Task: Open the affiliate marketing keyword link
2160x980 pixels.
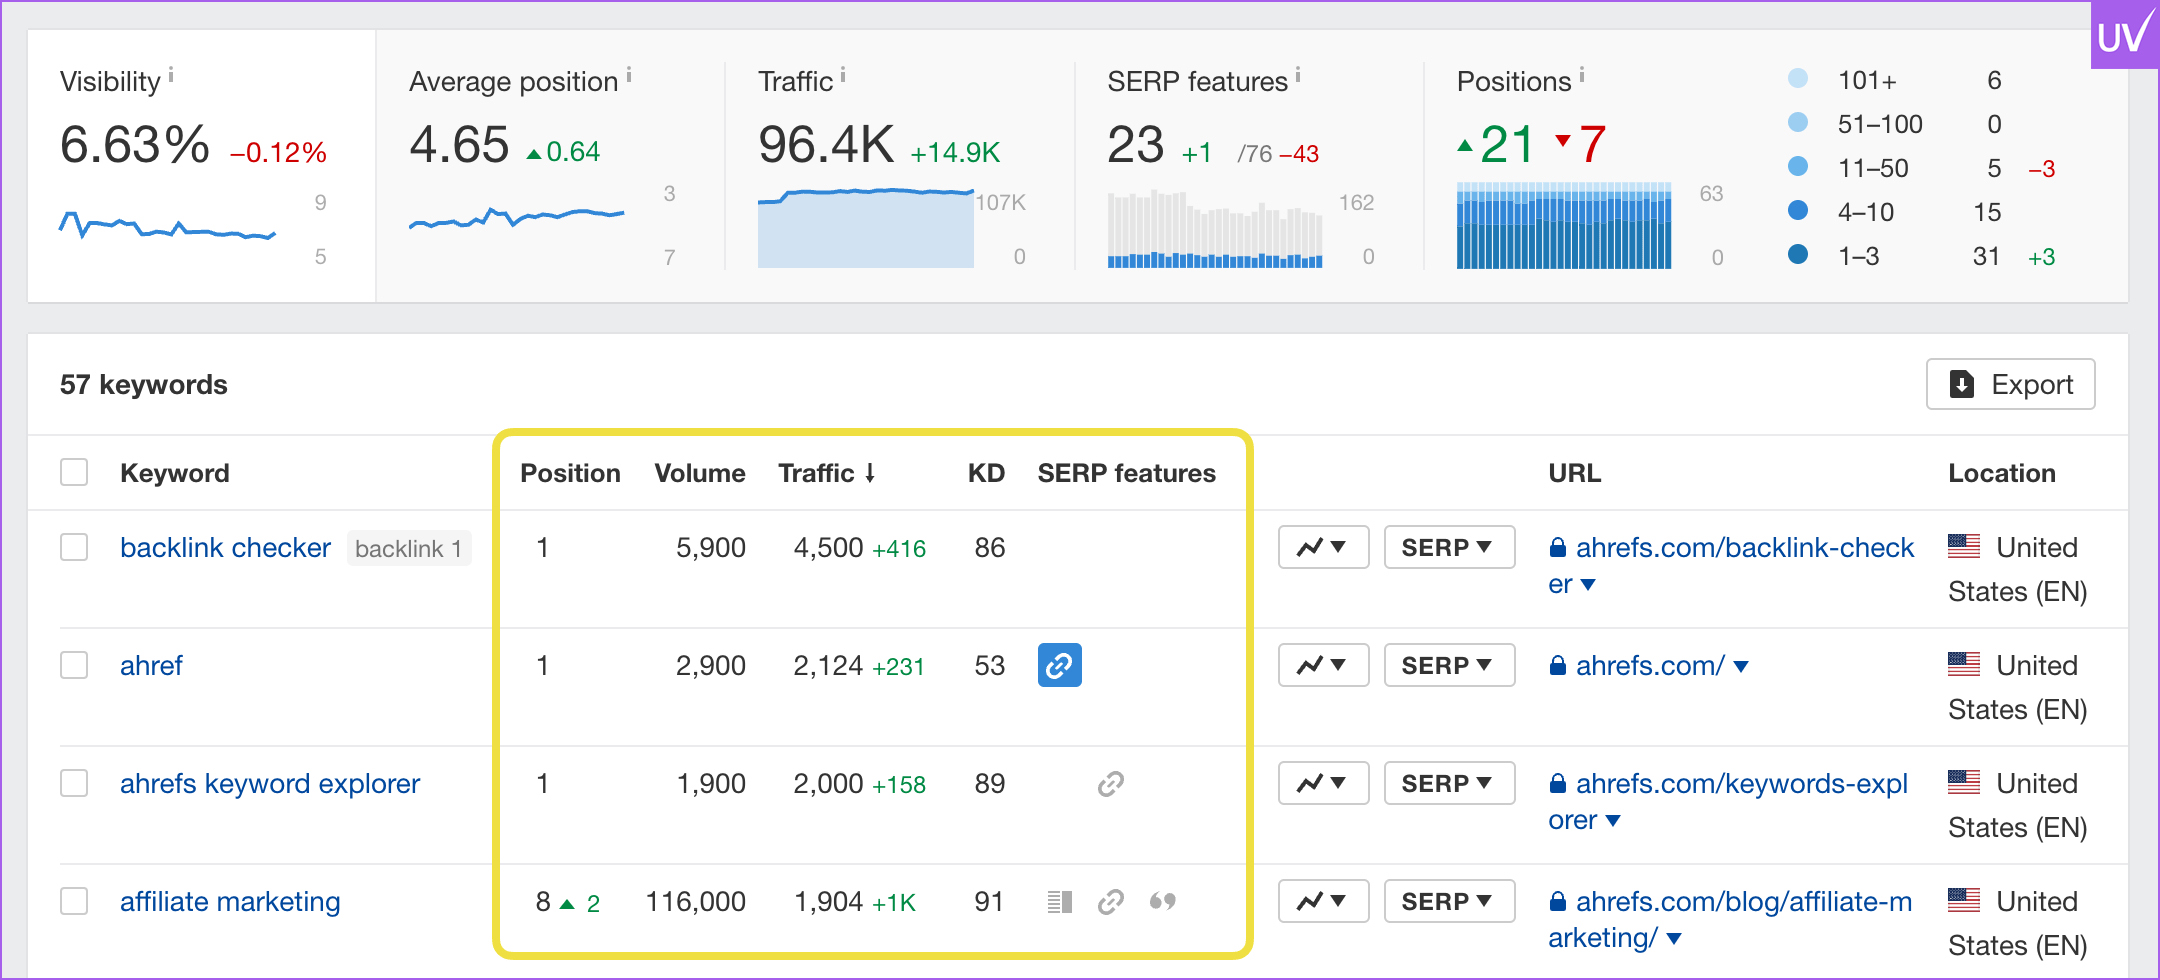Action: [x=230, y=902]
